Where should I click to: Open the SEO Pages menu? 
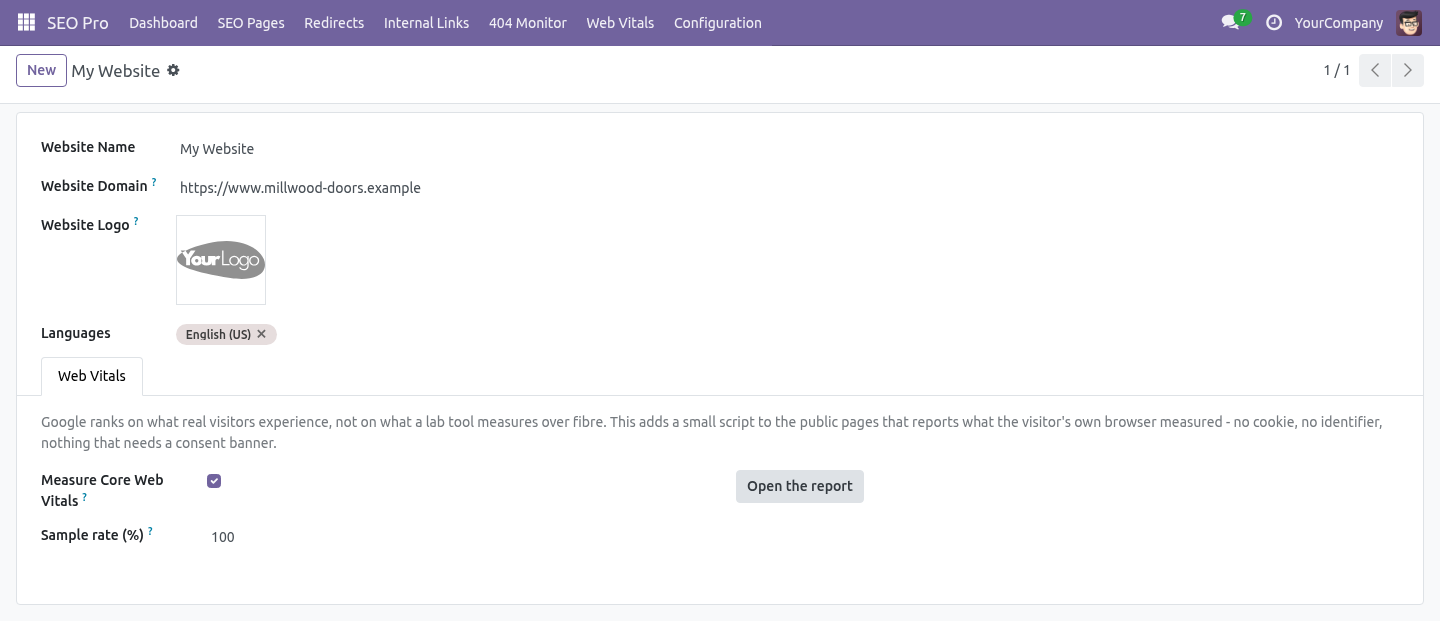(251, 22)
